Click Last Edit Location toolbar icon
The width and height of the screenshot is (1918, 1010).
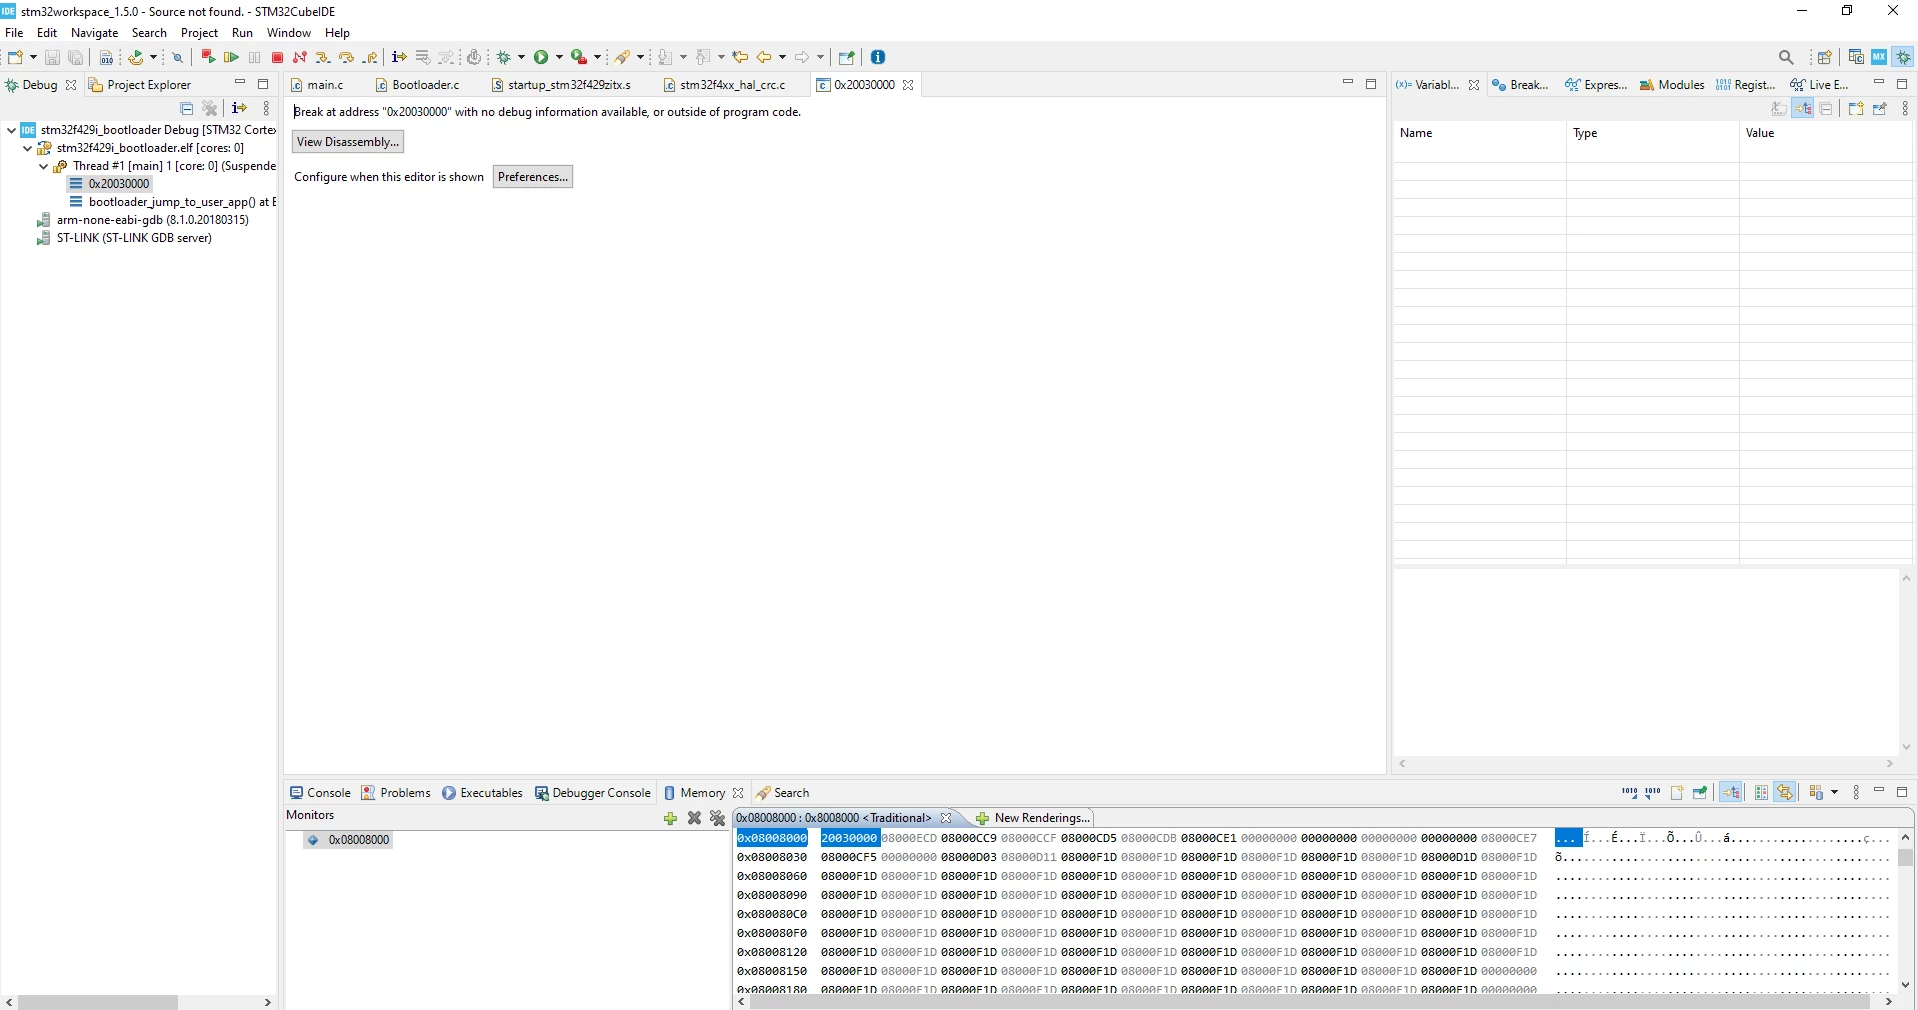(740, 57)
